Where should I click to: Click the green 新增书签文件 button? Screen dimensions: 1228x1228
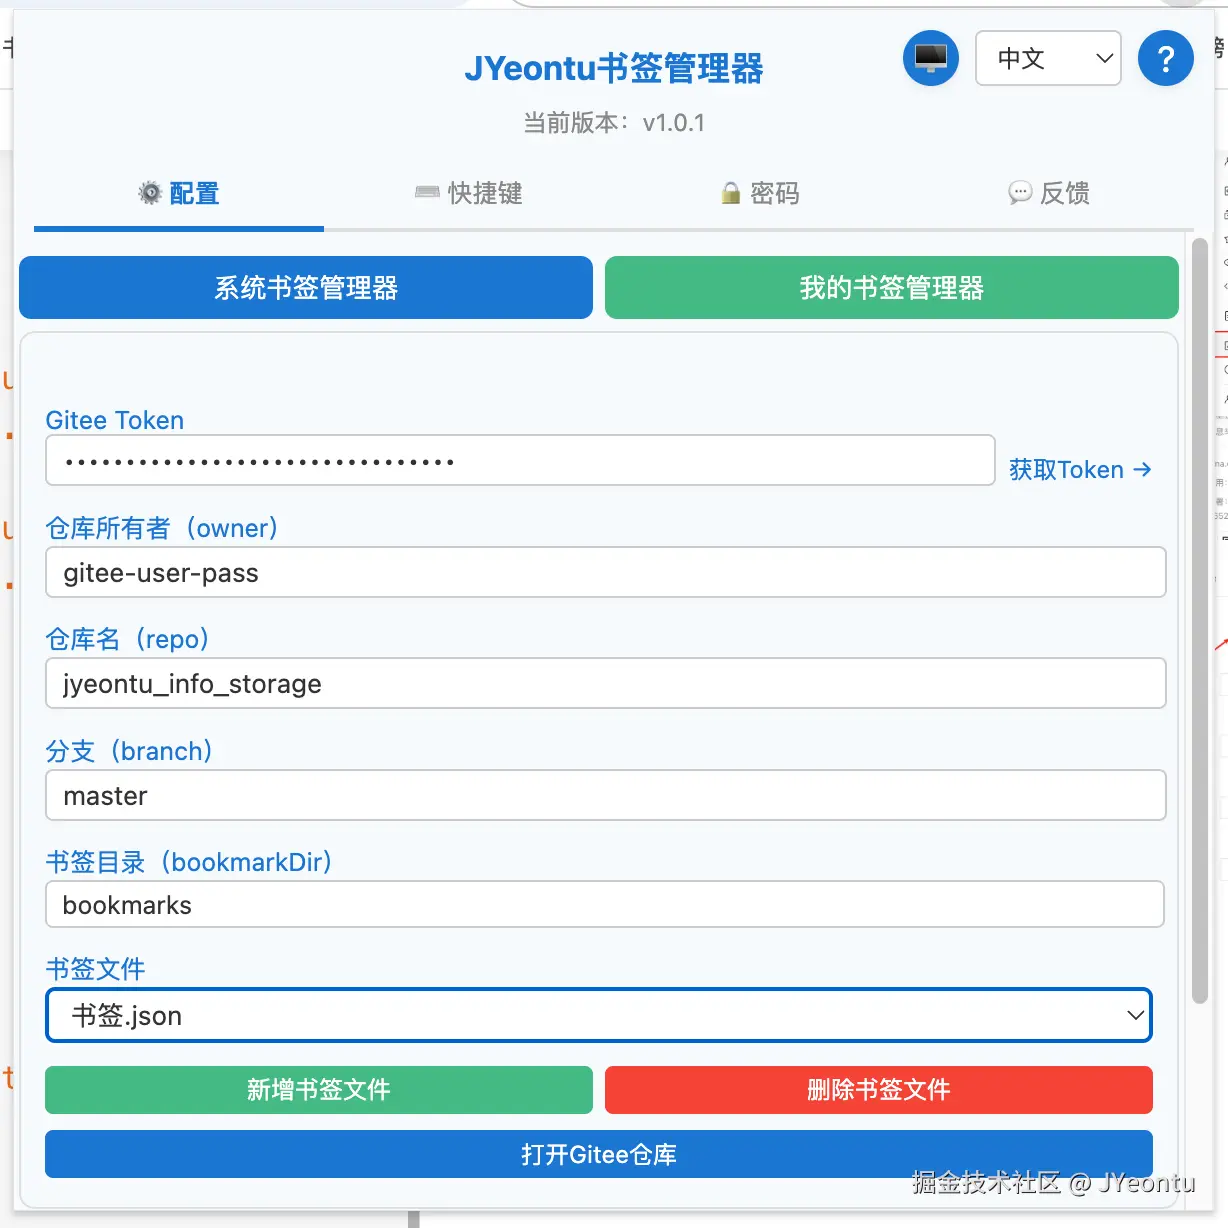click(x=319, y=1090)
